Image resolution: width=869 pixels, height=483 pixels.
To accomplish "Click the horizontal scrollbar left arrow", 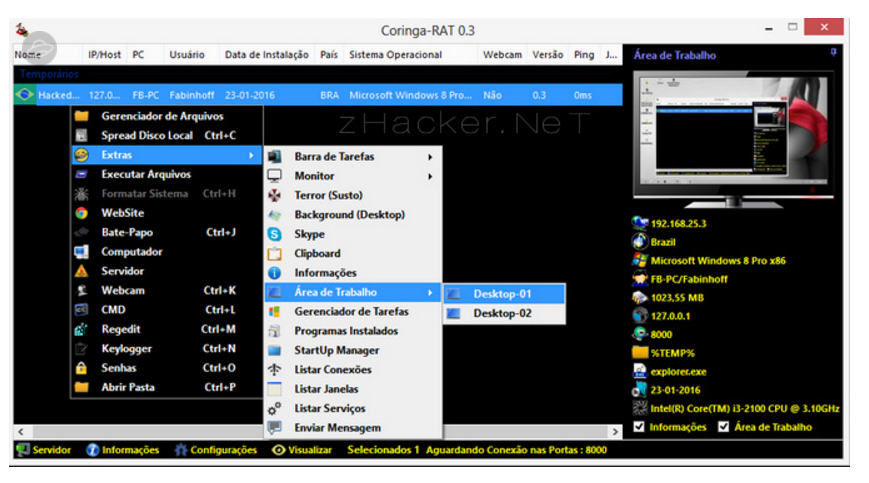I will [x=21, y=431].
